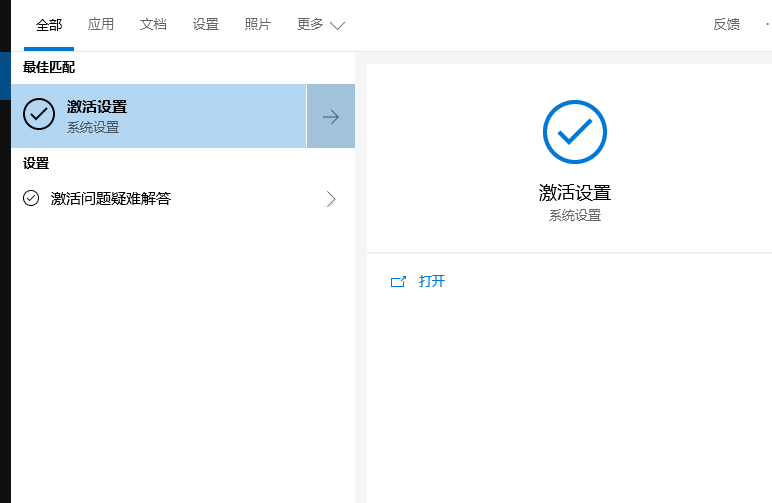Click the chevron arrow next to 更多
772x503 pixels.
pyautogui.click(x=337, y=26)
